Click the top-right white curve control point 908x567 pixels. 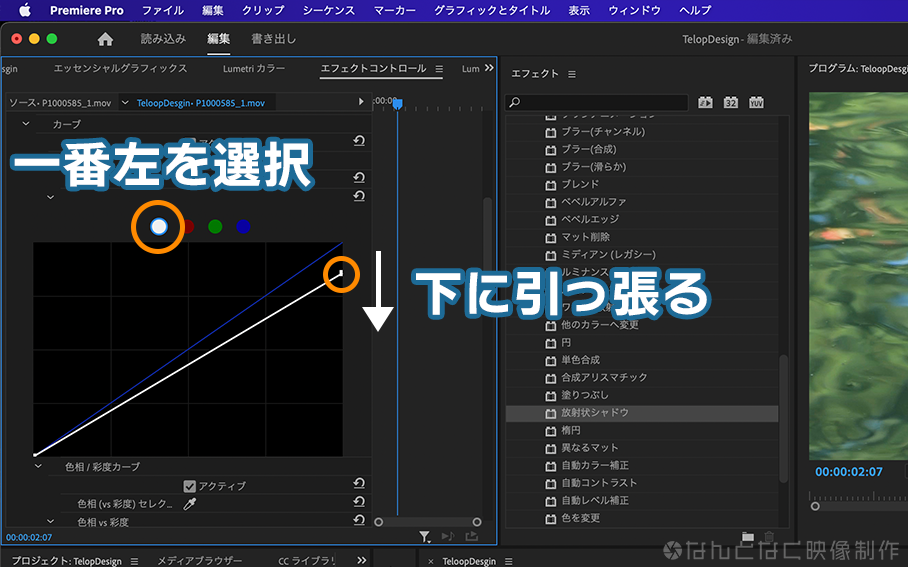pyautogui.click(x=342, y=272)
